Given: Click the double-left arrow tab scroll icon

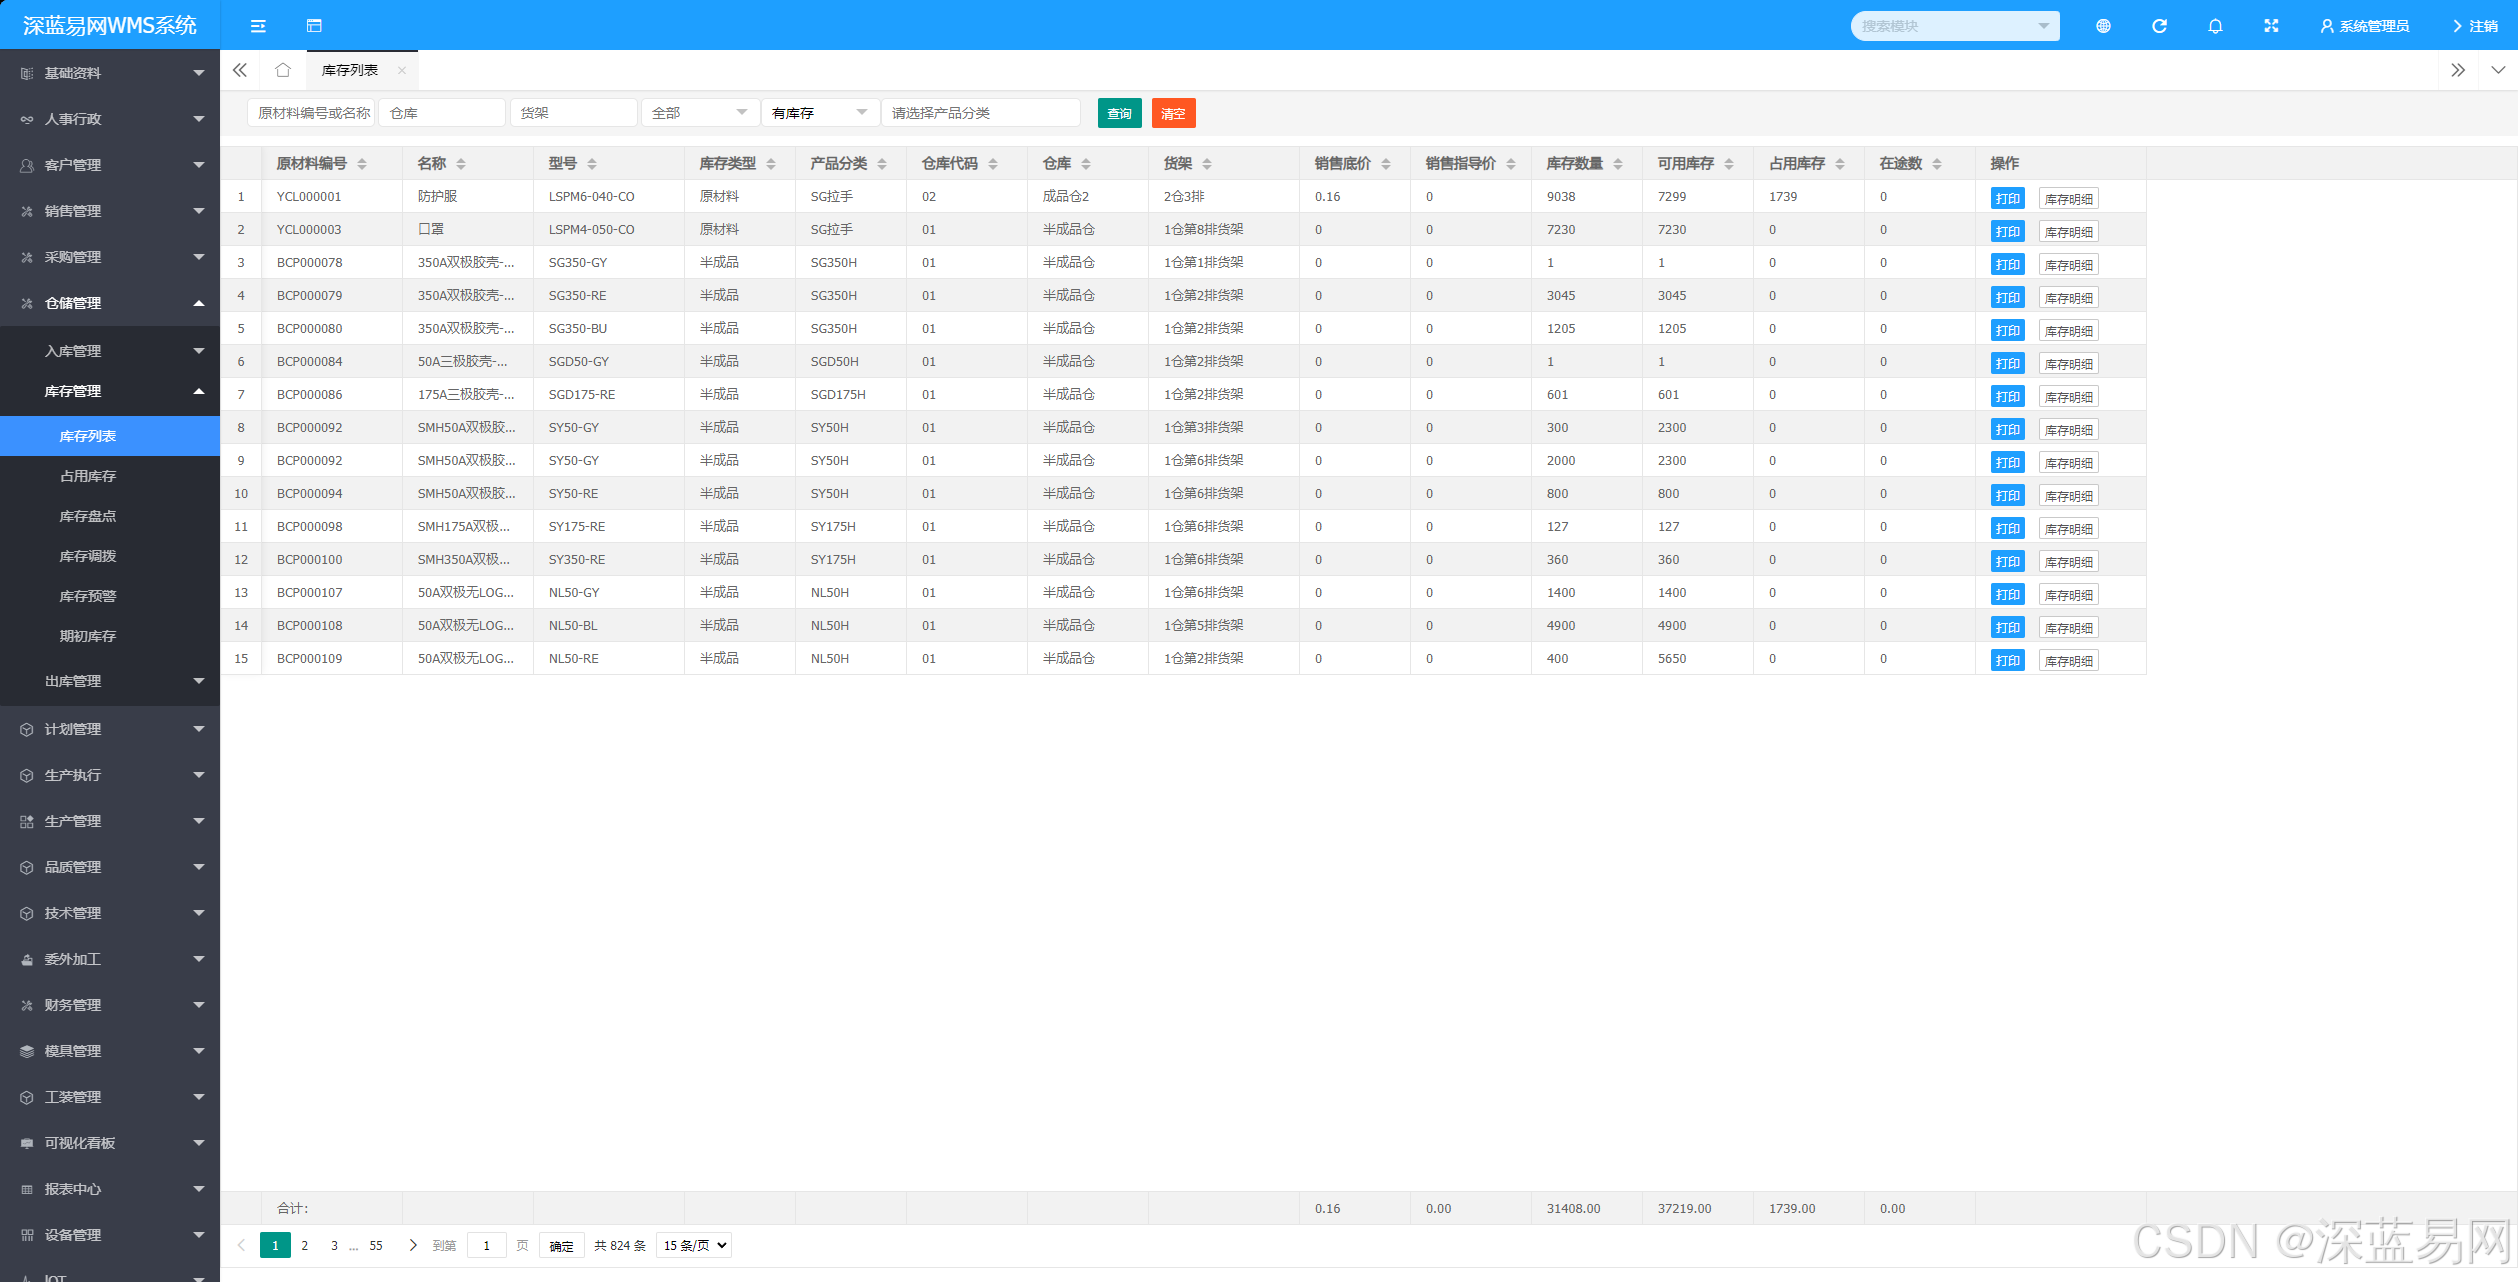Looking at the screenshot, I should coord(240,70).
